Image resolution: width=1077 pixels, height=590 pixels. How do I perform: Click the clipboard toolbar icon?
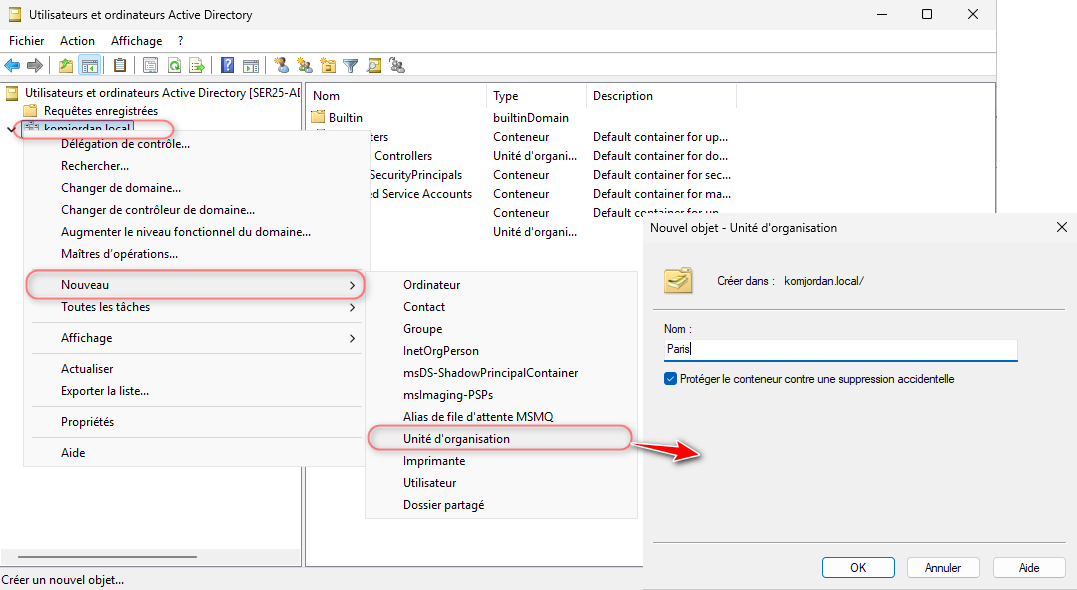[120, 65]
